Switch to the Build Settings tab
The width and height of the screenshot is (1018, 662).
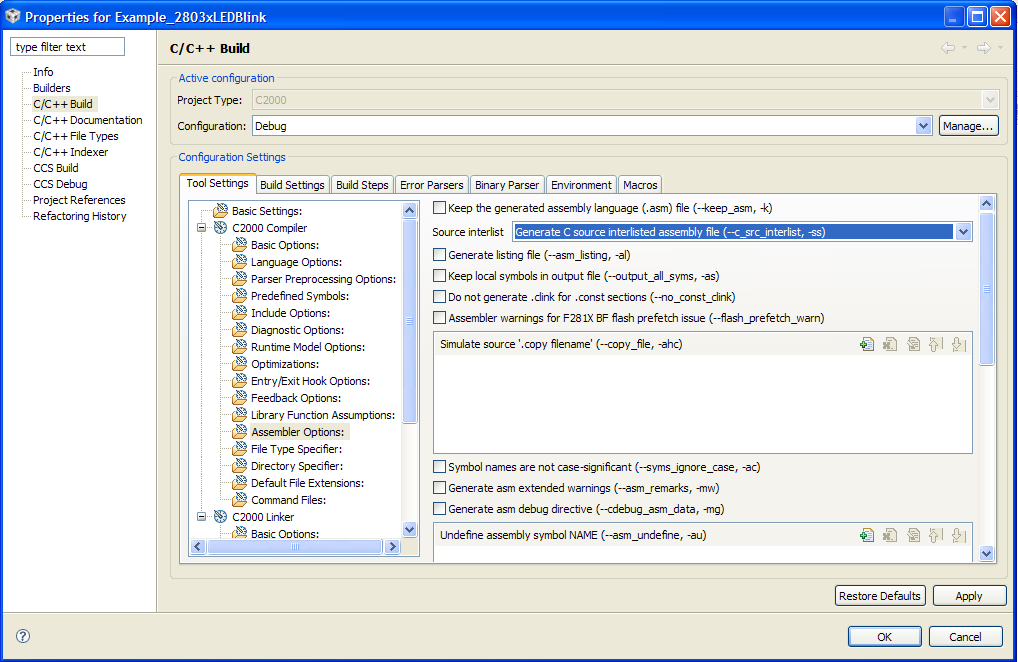coord(292,184)
